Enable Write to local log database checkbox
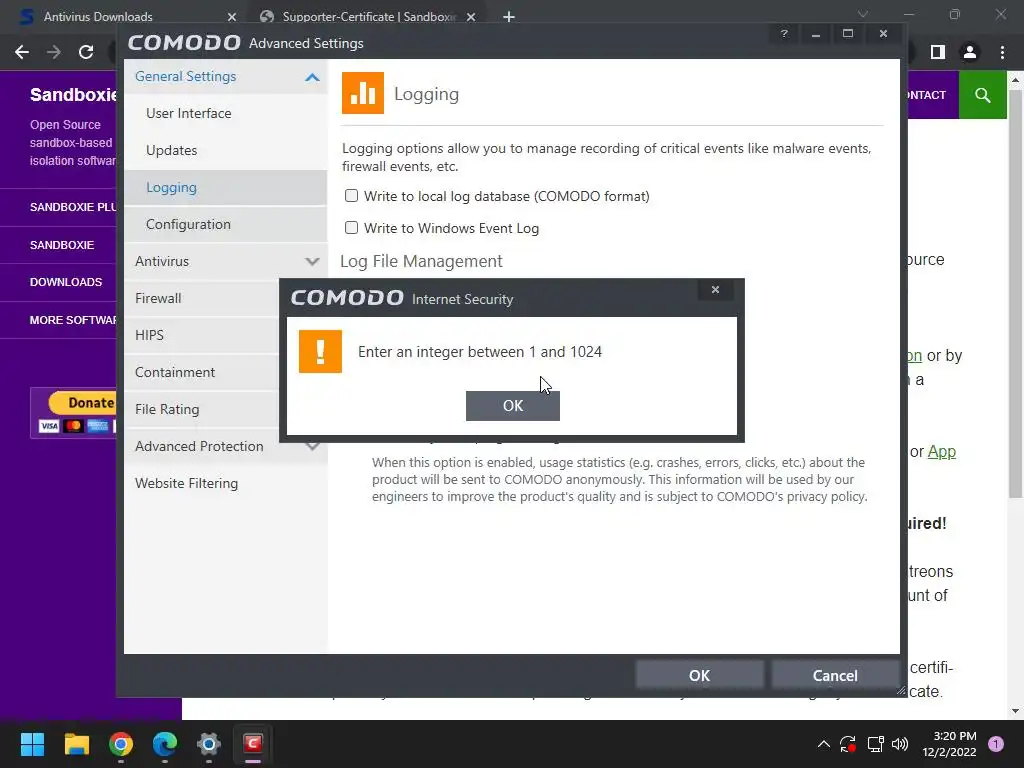 coord(351,196)
